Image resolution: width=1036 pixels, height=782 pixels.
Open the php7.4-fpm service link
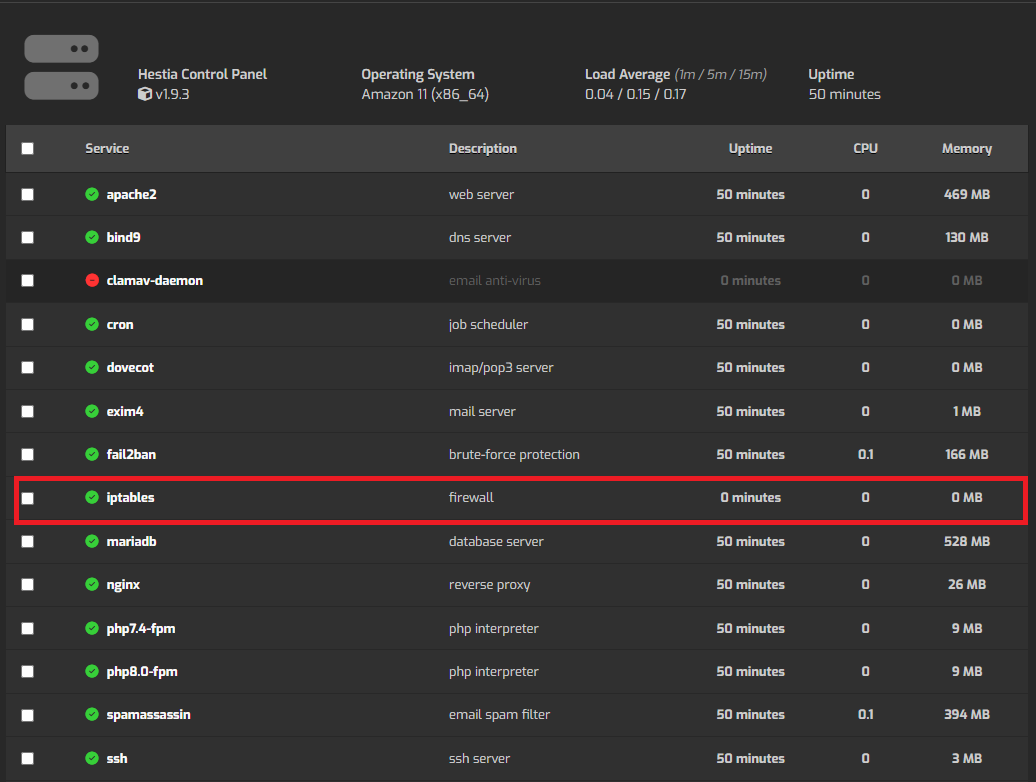(x=141, y=628)
